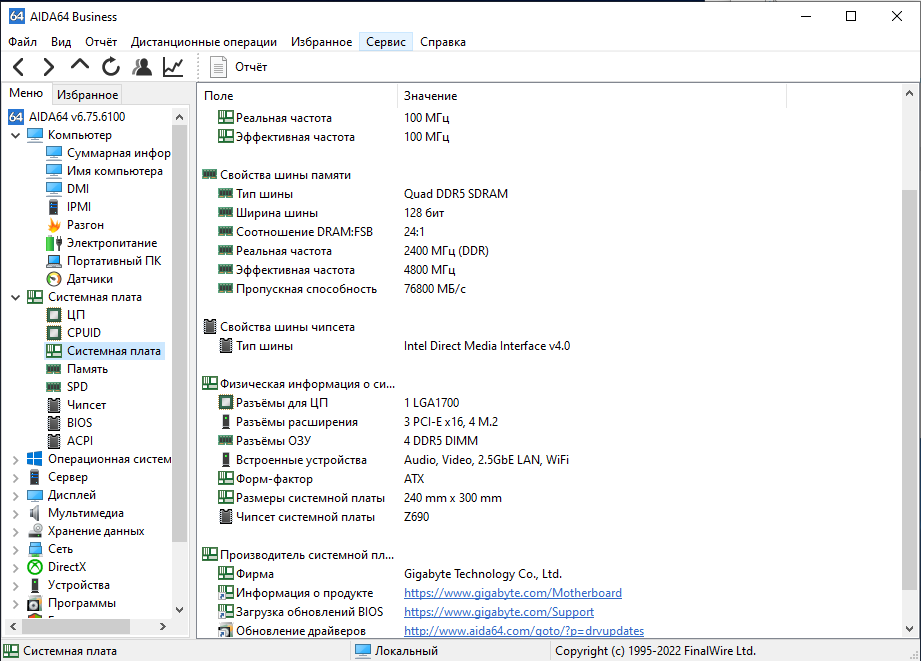This screenshot has width=921, height=661.
Task: Select the SPD tree item
Action: point(77,387)
